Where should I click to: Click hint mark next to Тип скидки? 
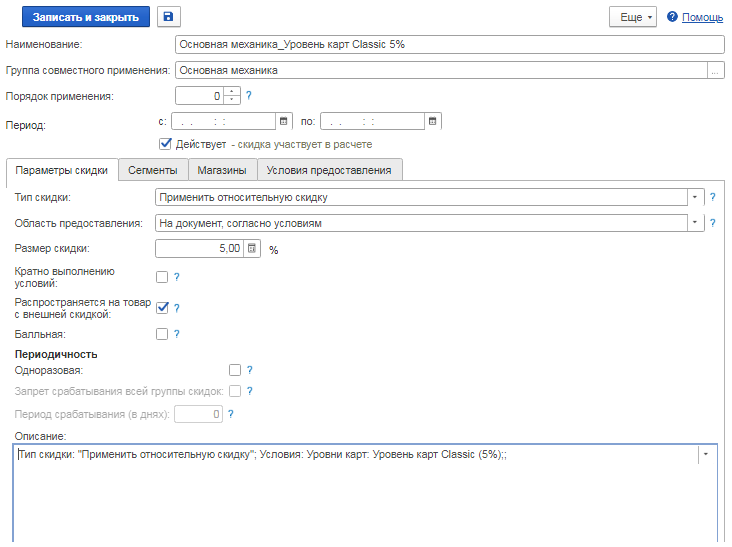pos(712,197)
